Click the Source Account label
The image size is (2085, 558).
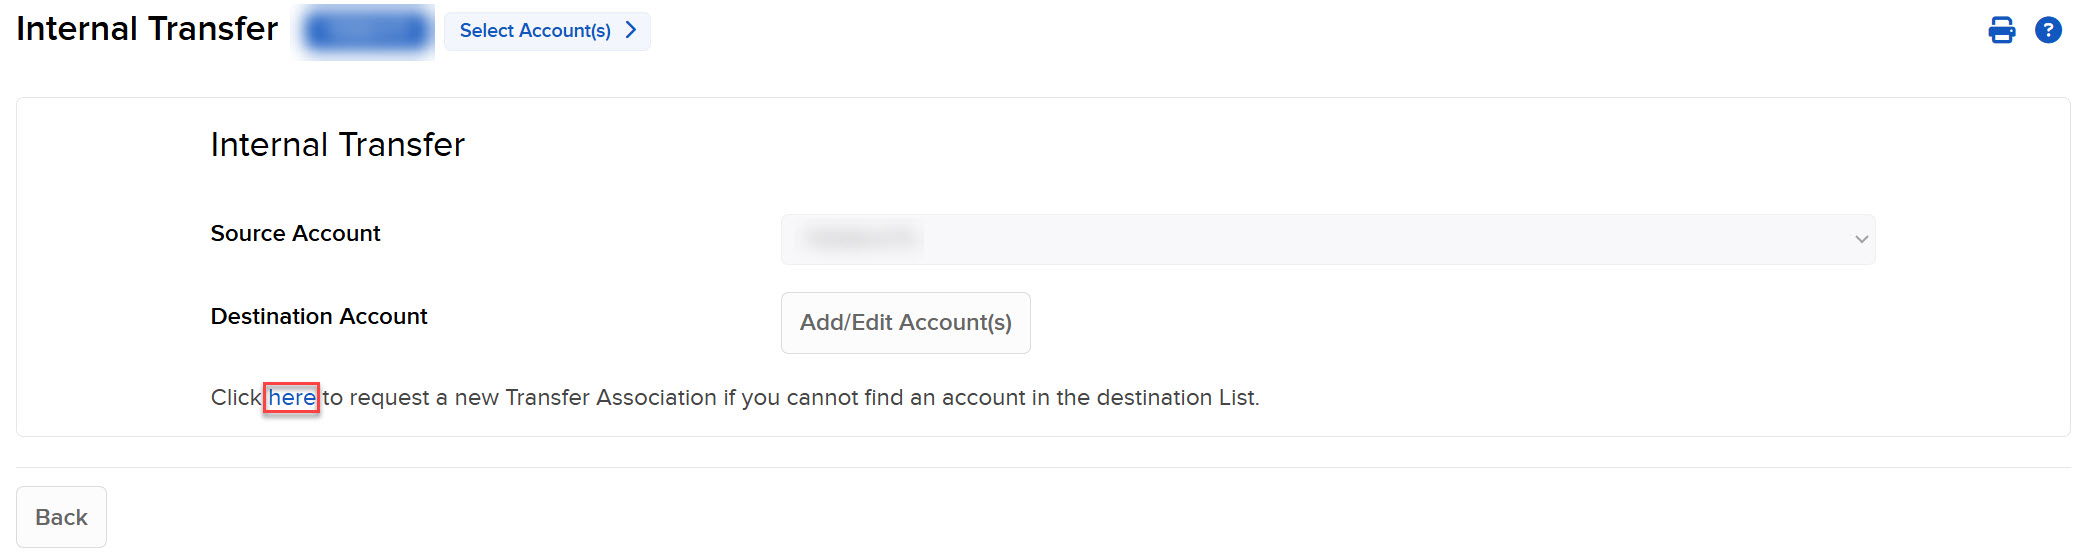(x=296, y=234)
